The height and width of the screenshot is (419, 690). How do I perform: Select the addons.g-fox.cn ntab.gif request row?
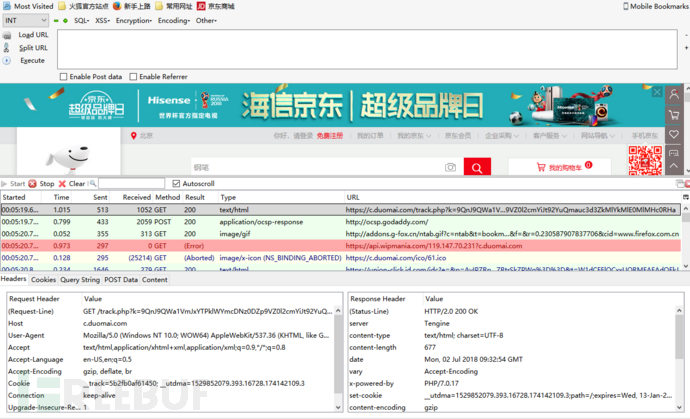341,234
